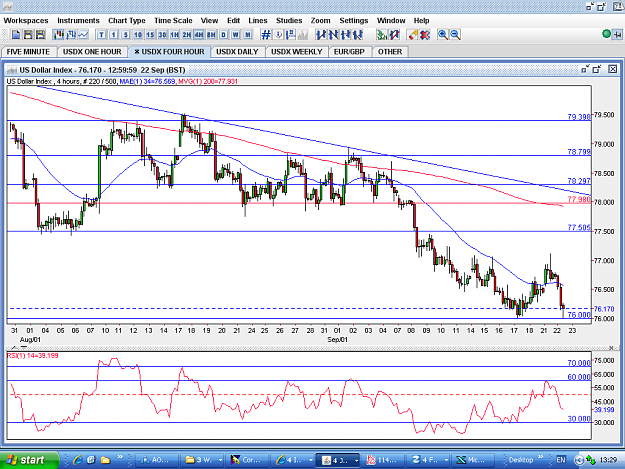Click the clock/time marker toolbar icon
This screenshot has width=625, height=469.
(x=278, y=35)
